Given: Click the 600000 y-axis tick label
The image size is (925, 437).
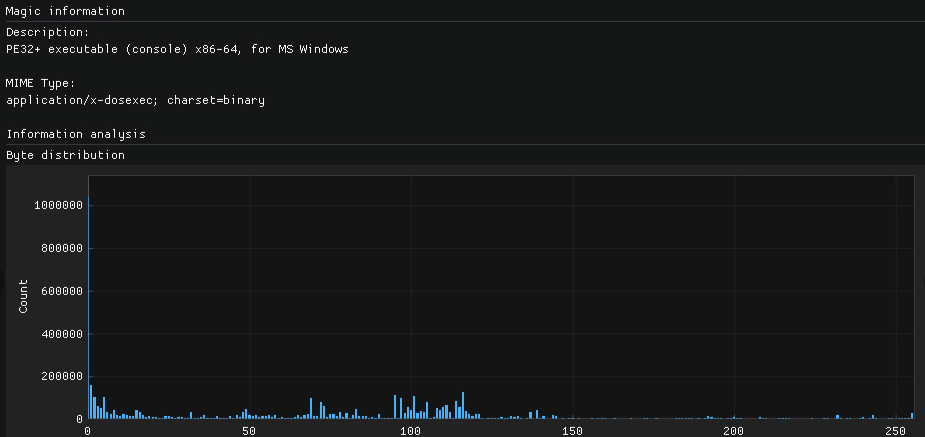Looking at the screenshot, I should point(61,291).
